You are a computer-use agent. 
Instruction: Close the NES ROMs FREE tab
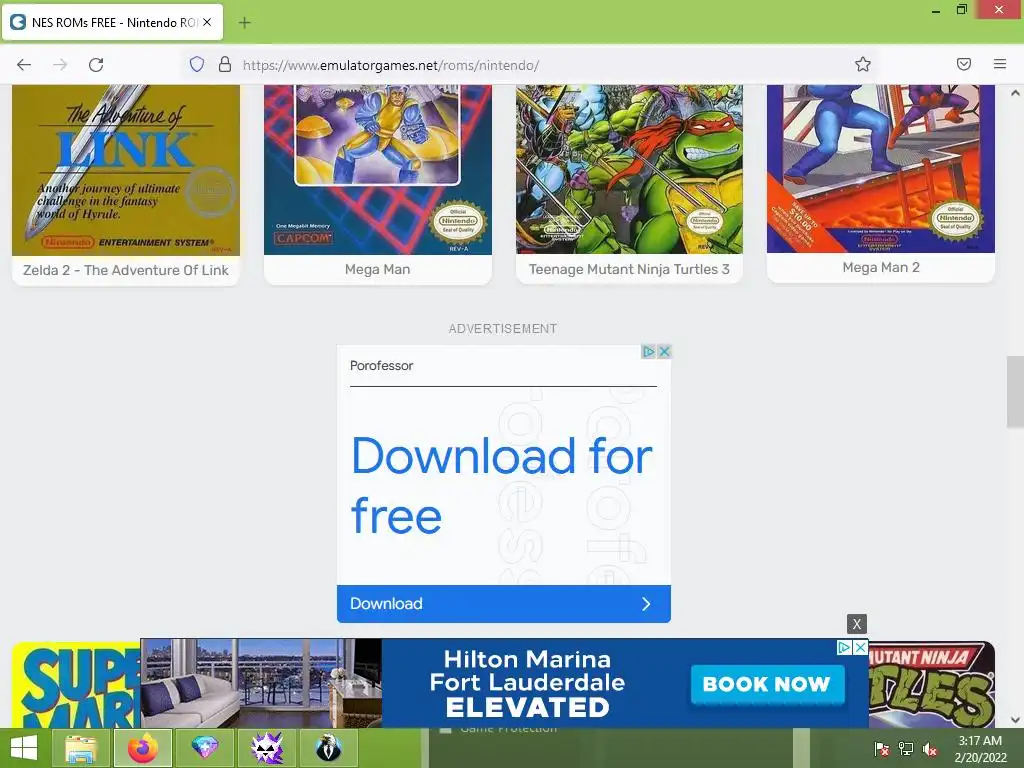coord(207,22)
